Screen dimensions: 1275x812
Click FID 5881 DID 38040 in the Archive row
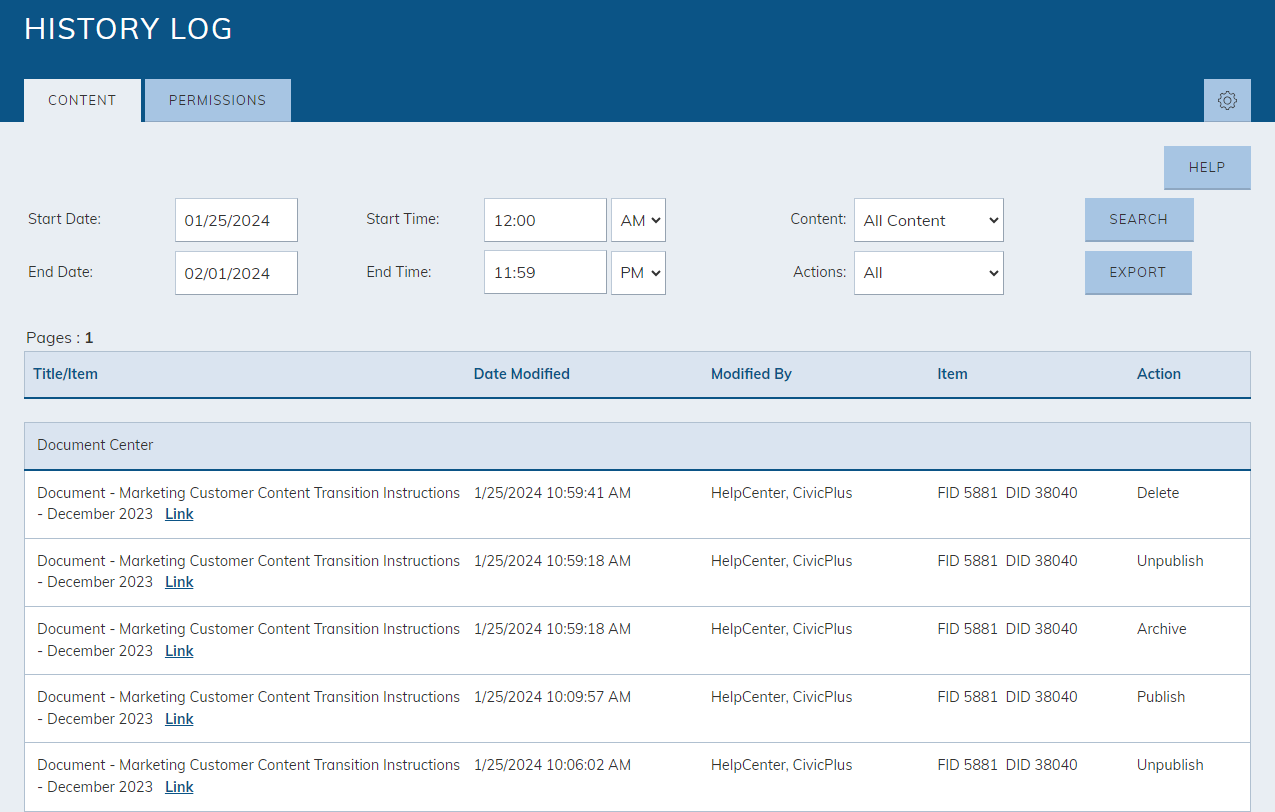(1007, 629)
